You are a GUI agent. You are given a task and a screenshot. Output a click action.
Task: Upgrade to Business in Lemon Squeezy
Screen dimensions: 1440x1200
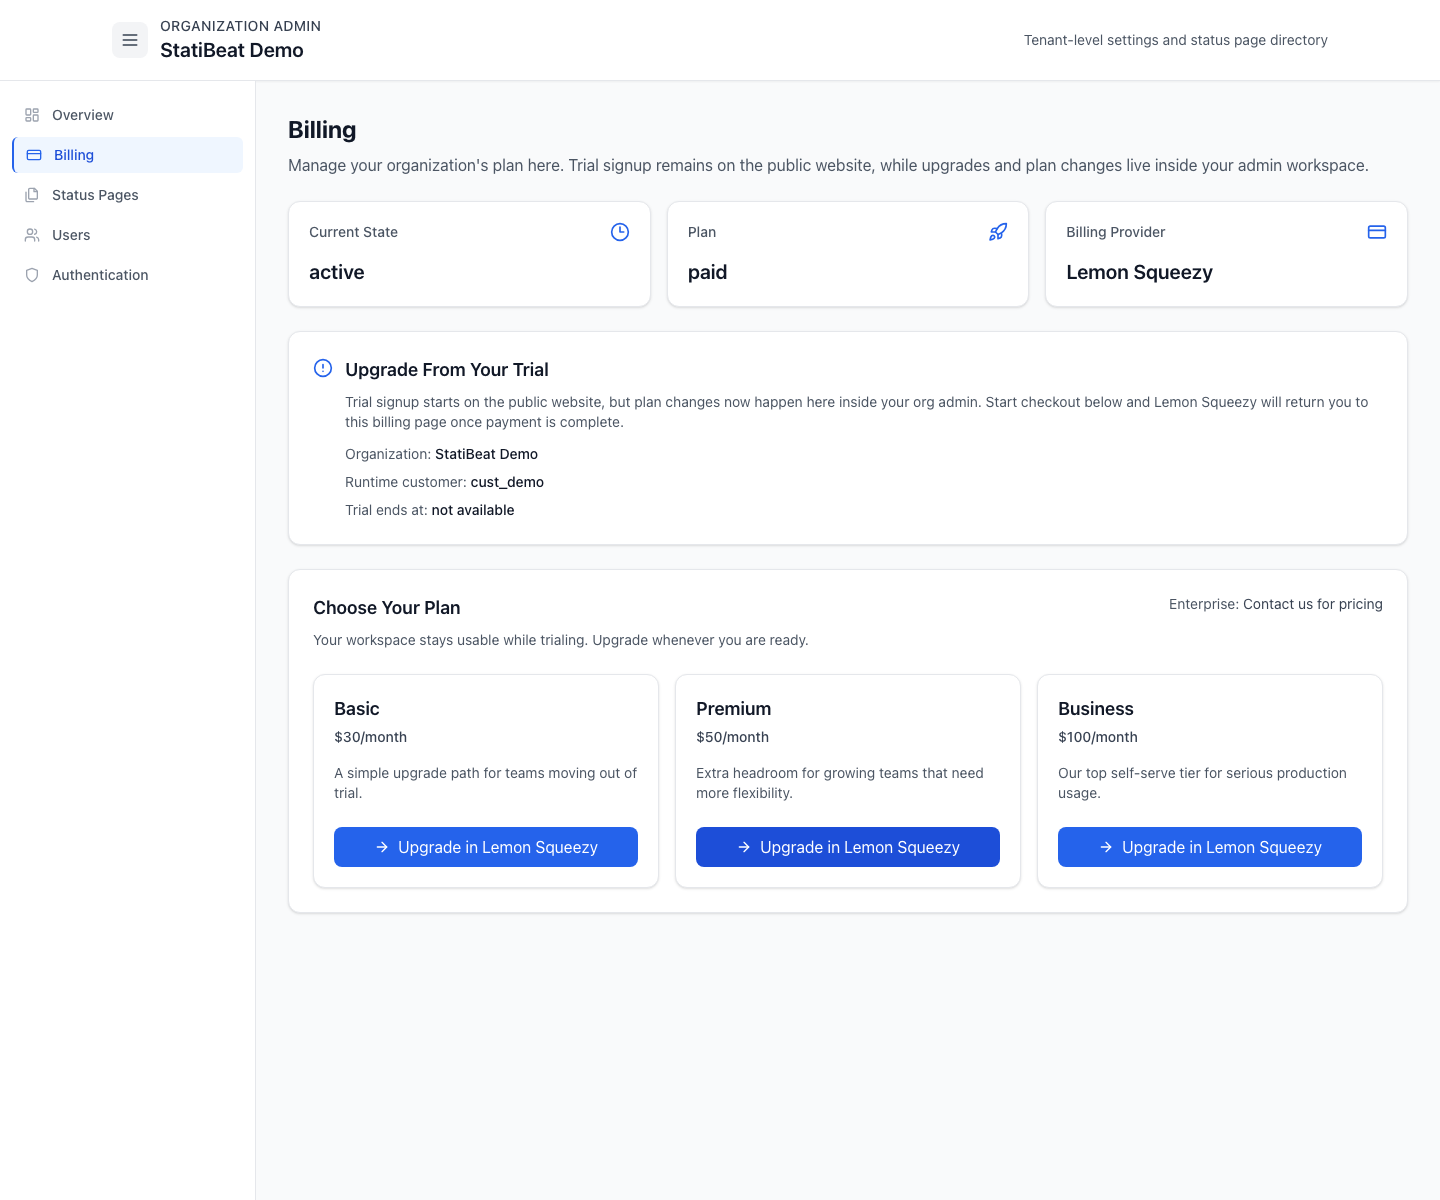click(1209, 847)
